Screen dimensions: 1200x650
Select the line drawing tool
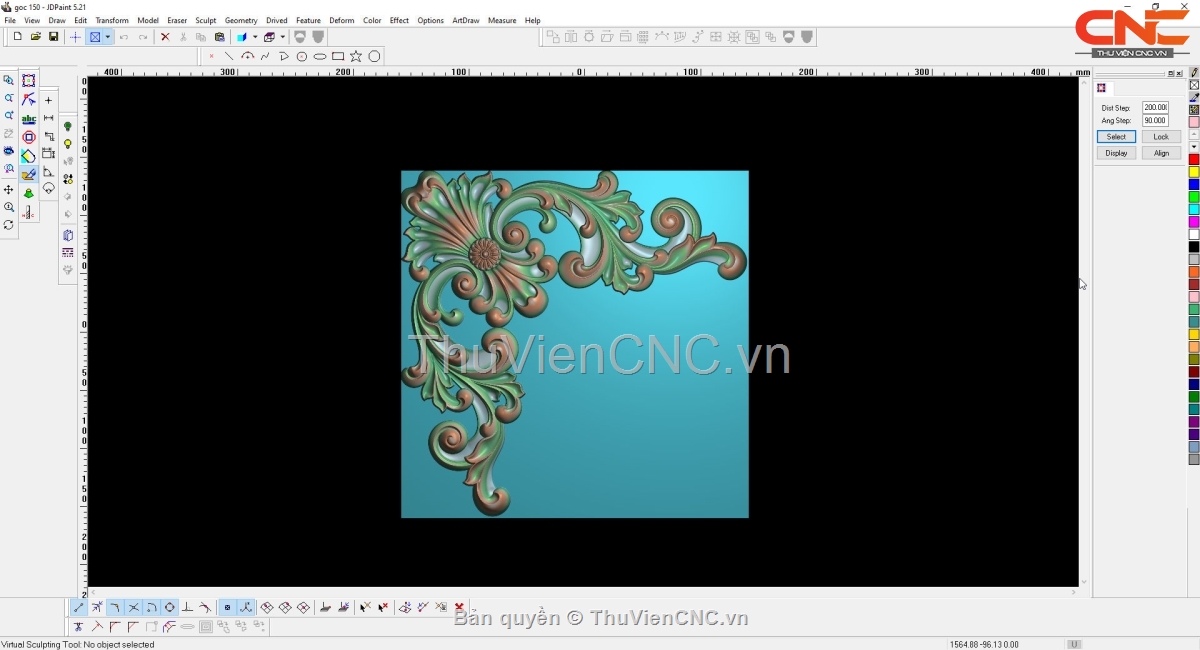(x=229, y=56)
